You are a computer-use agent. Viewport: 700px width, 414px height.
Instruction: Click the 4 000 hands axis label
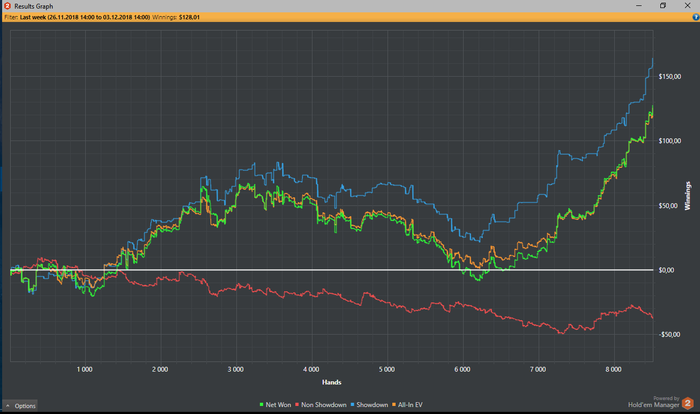311,369
